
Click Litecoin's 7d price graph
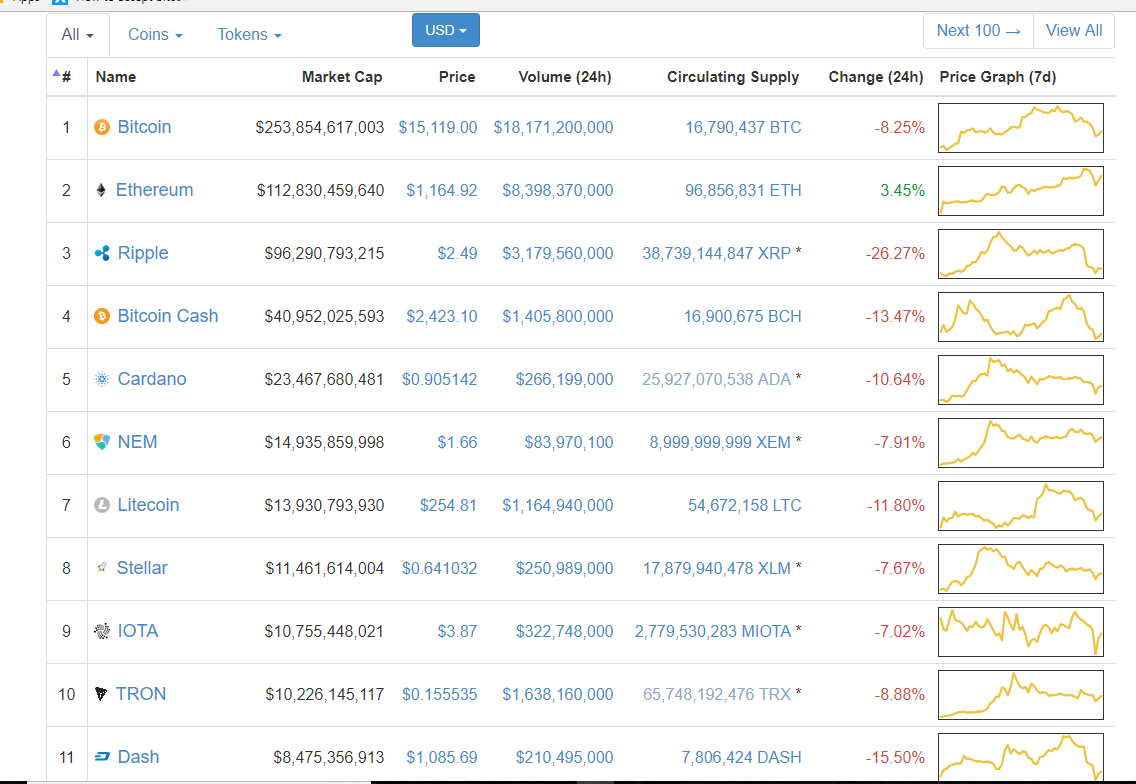tap(1021, 506)
